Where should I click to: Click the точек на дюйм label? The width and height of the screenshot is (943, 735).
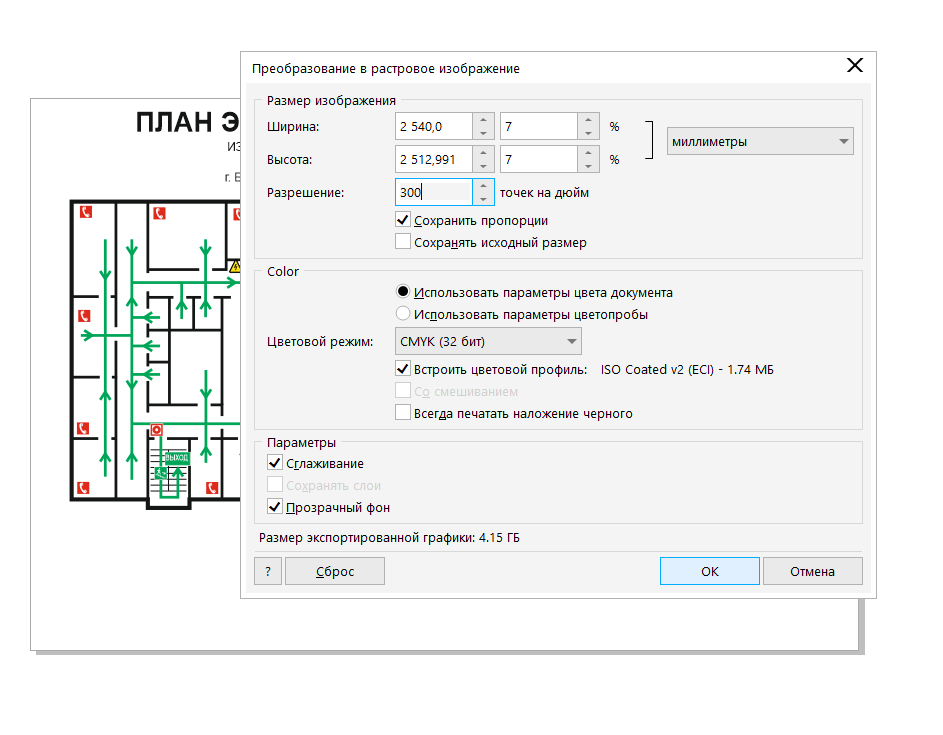[544, 193]
